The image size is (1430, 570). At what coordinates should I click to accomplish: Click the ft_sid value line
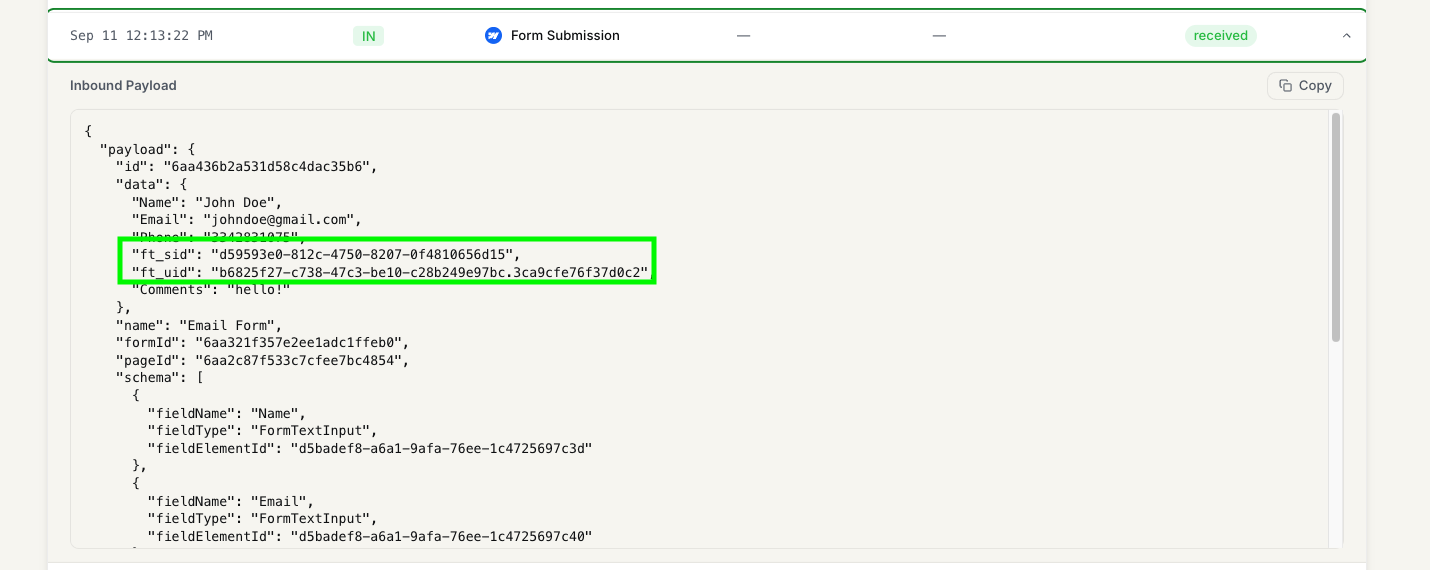click(x=326, y=255)
